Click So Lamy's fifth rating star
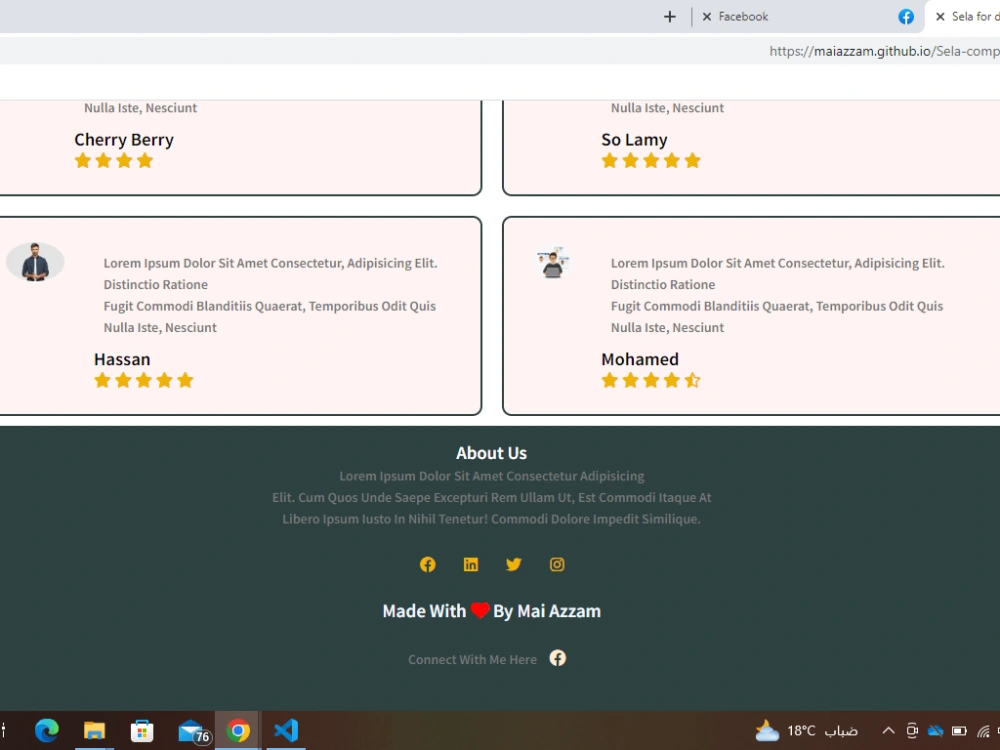 coord(692,161)
